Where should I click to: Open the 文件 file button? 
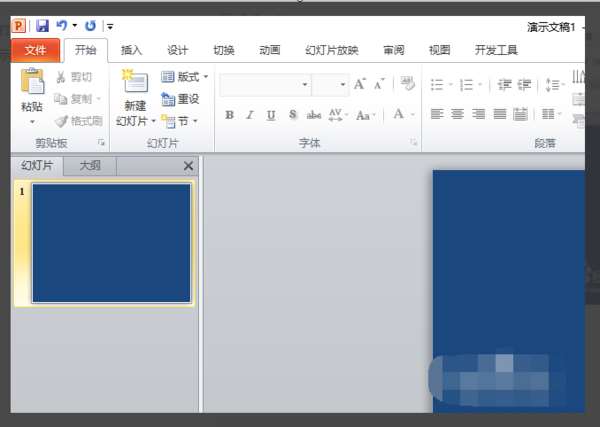(35, 50)
